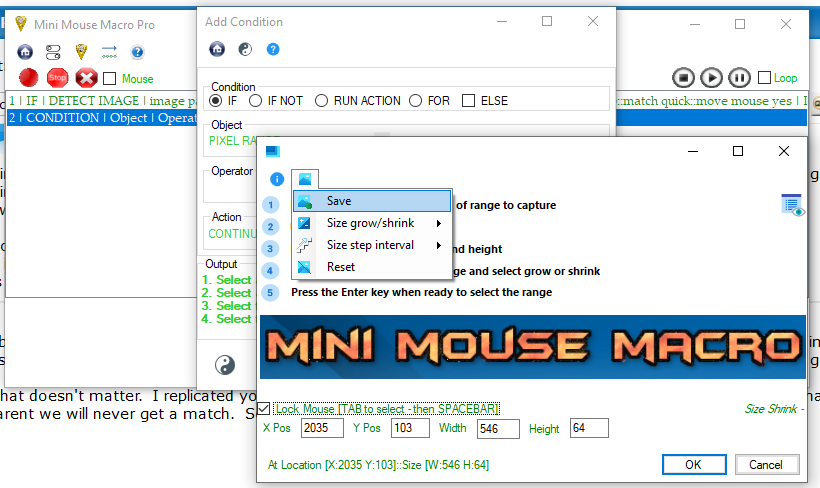This screenshot has height=488, width=820.
Task: Select the IF NOT radio button
Action: (255, 100)
